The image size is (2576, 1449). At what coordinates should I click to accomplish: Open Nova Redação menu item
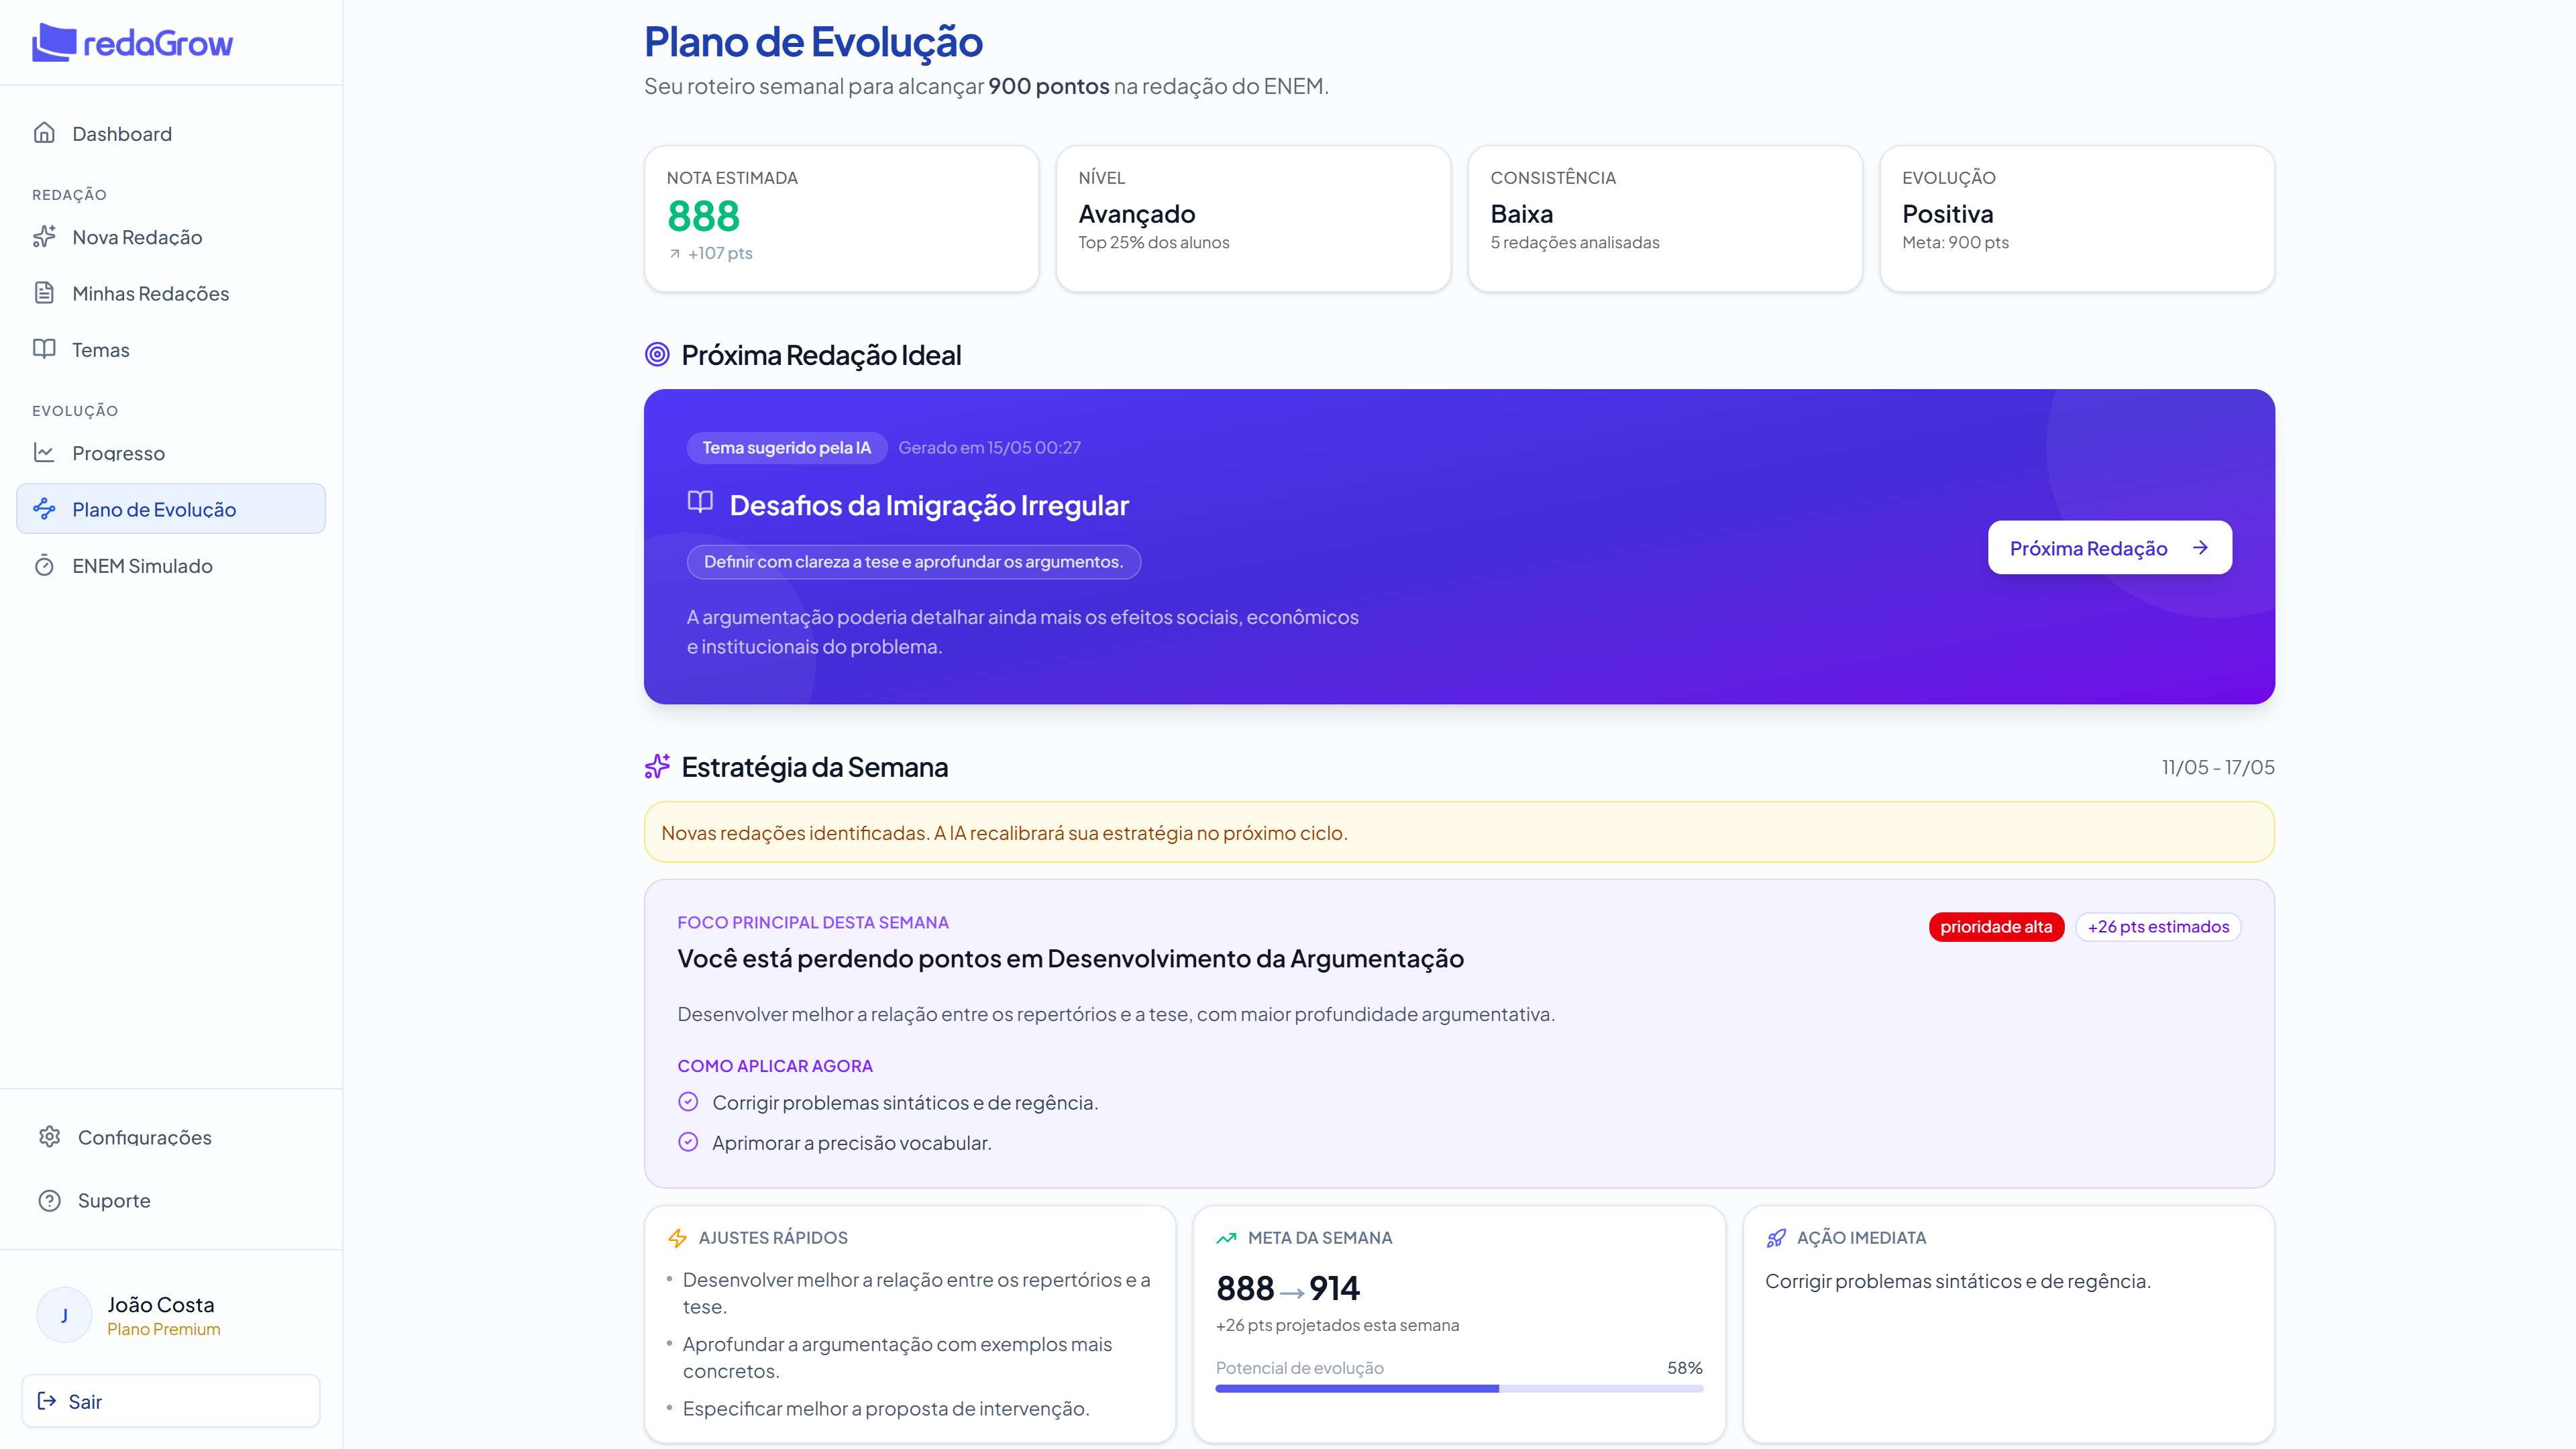pos(171,237)
